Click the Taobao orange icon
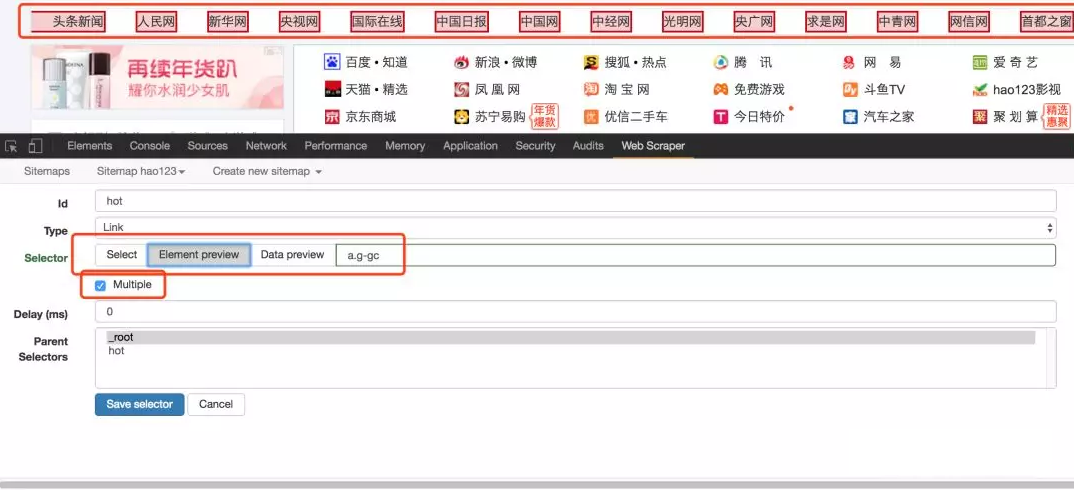The height and width of the screenshot is (490, 1074). point(591,90)
